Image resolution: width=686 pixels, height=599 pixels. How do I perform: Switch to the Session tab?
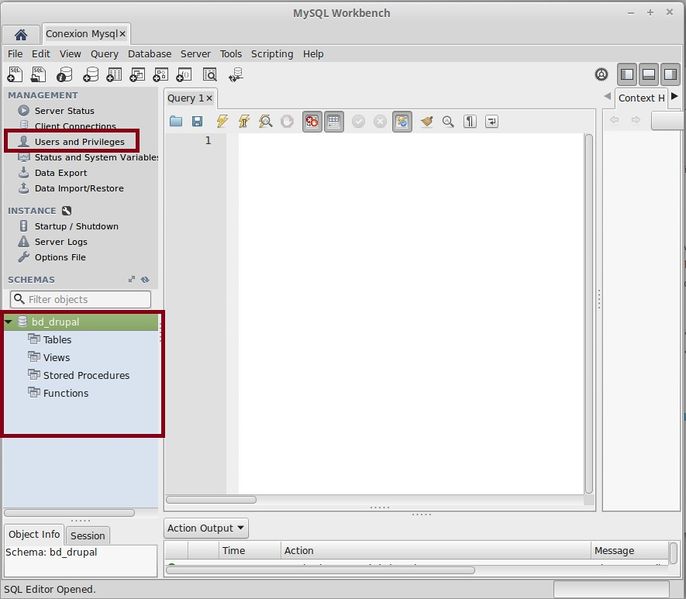88,536
